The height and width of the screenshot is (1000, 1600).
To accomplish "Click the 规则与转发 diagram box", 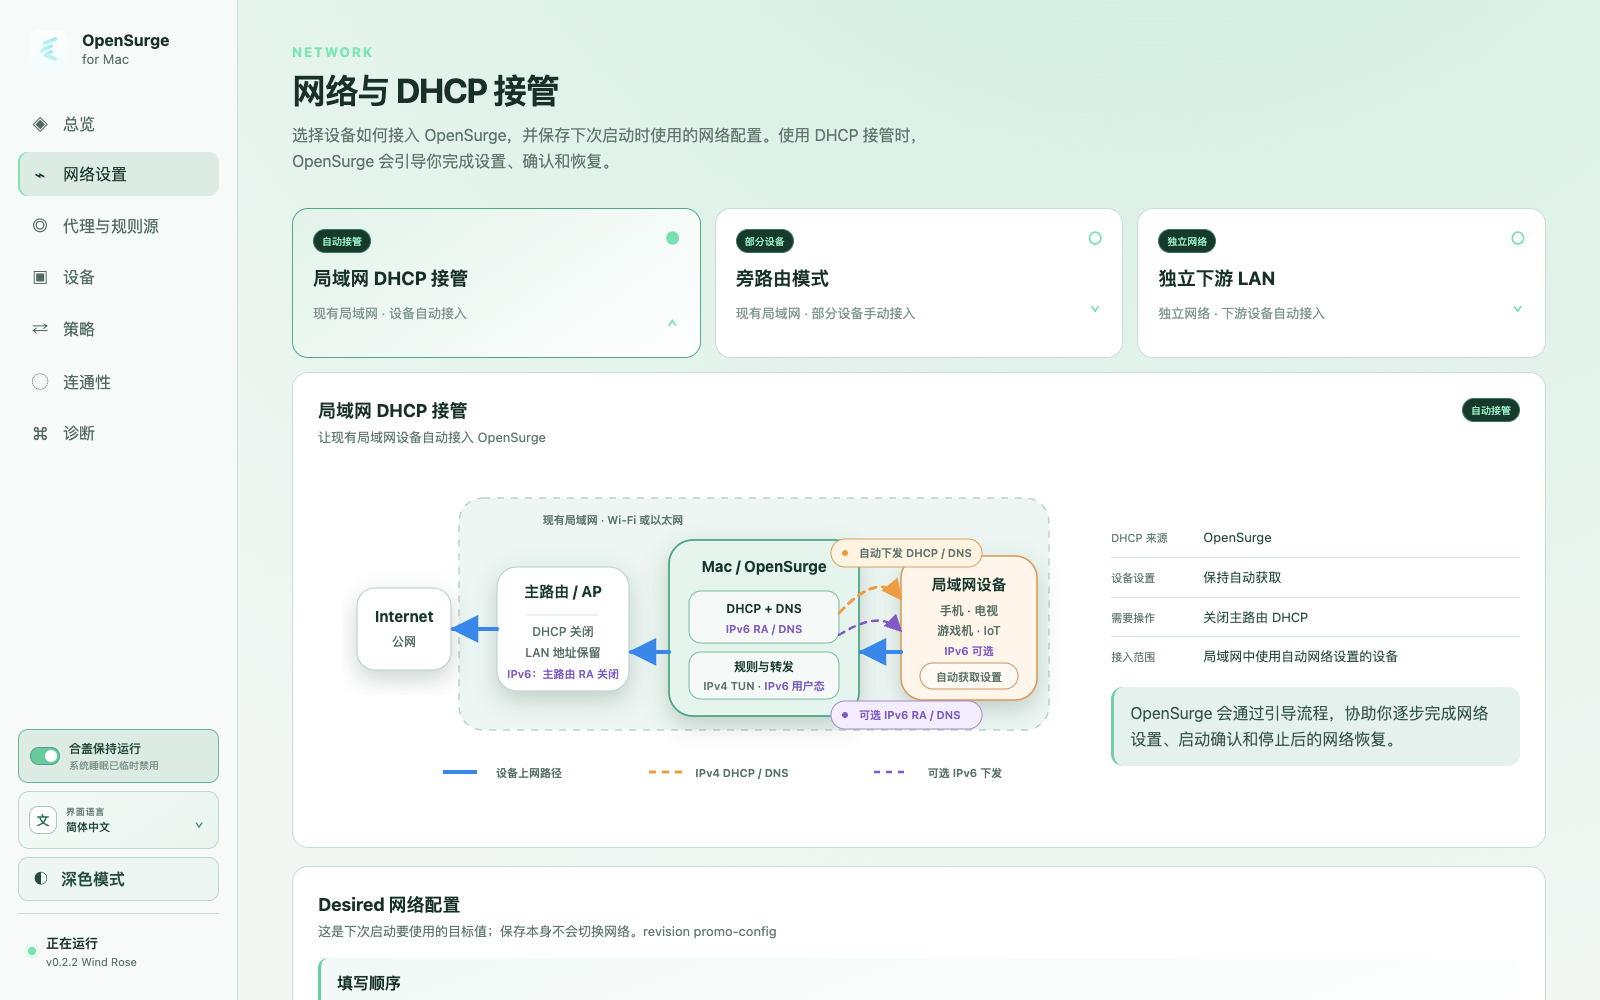I will tap(764, 676).
